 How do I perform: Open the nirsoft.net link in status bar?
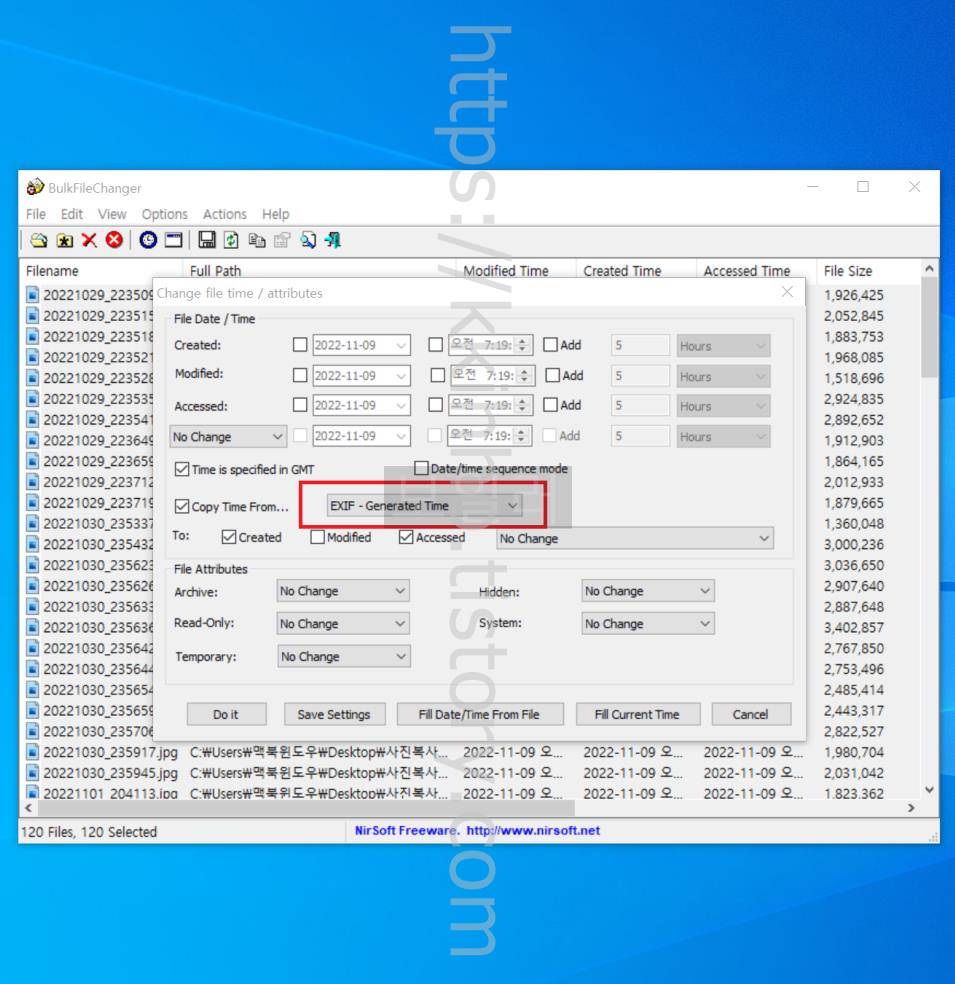coord(533,830)
